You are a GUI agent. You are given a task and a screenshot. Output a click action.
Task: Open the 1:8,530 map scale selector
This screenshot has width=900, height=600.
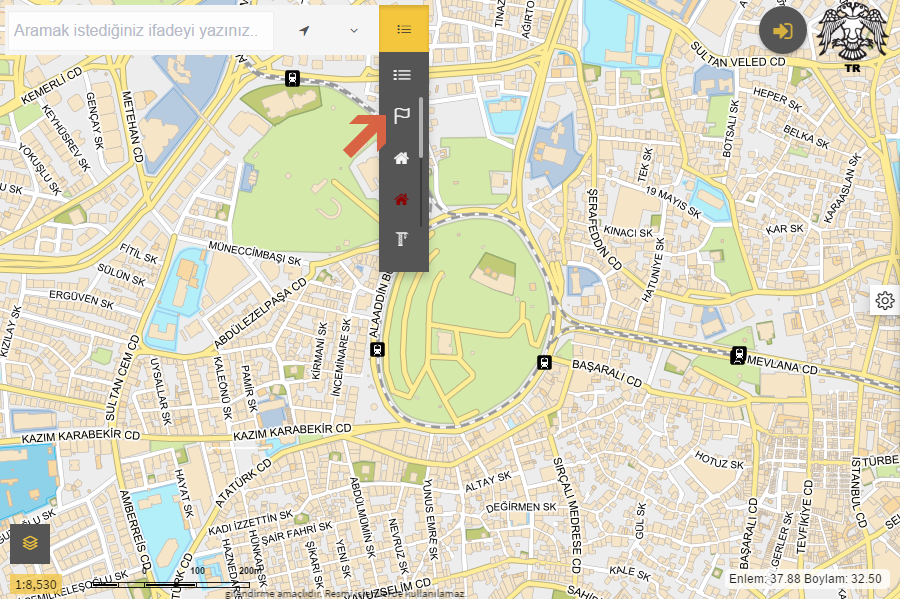[x=35, y=583]
